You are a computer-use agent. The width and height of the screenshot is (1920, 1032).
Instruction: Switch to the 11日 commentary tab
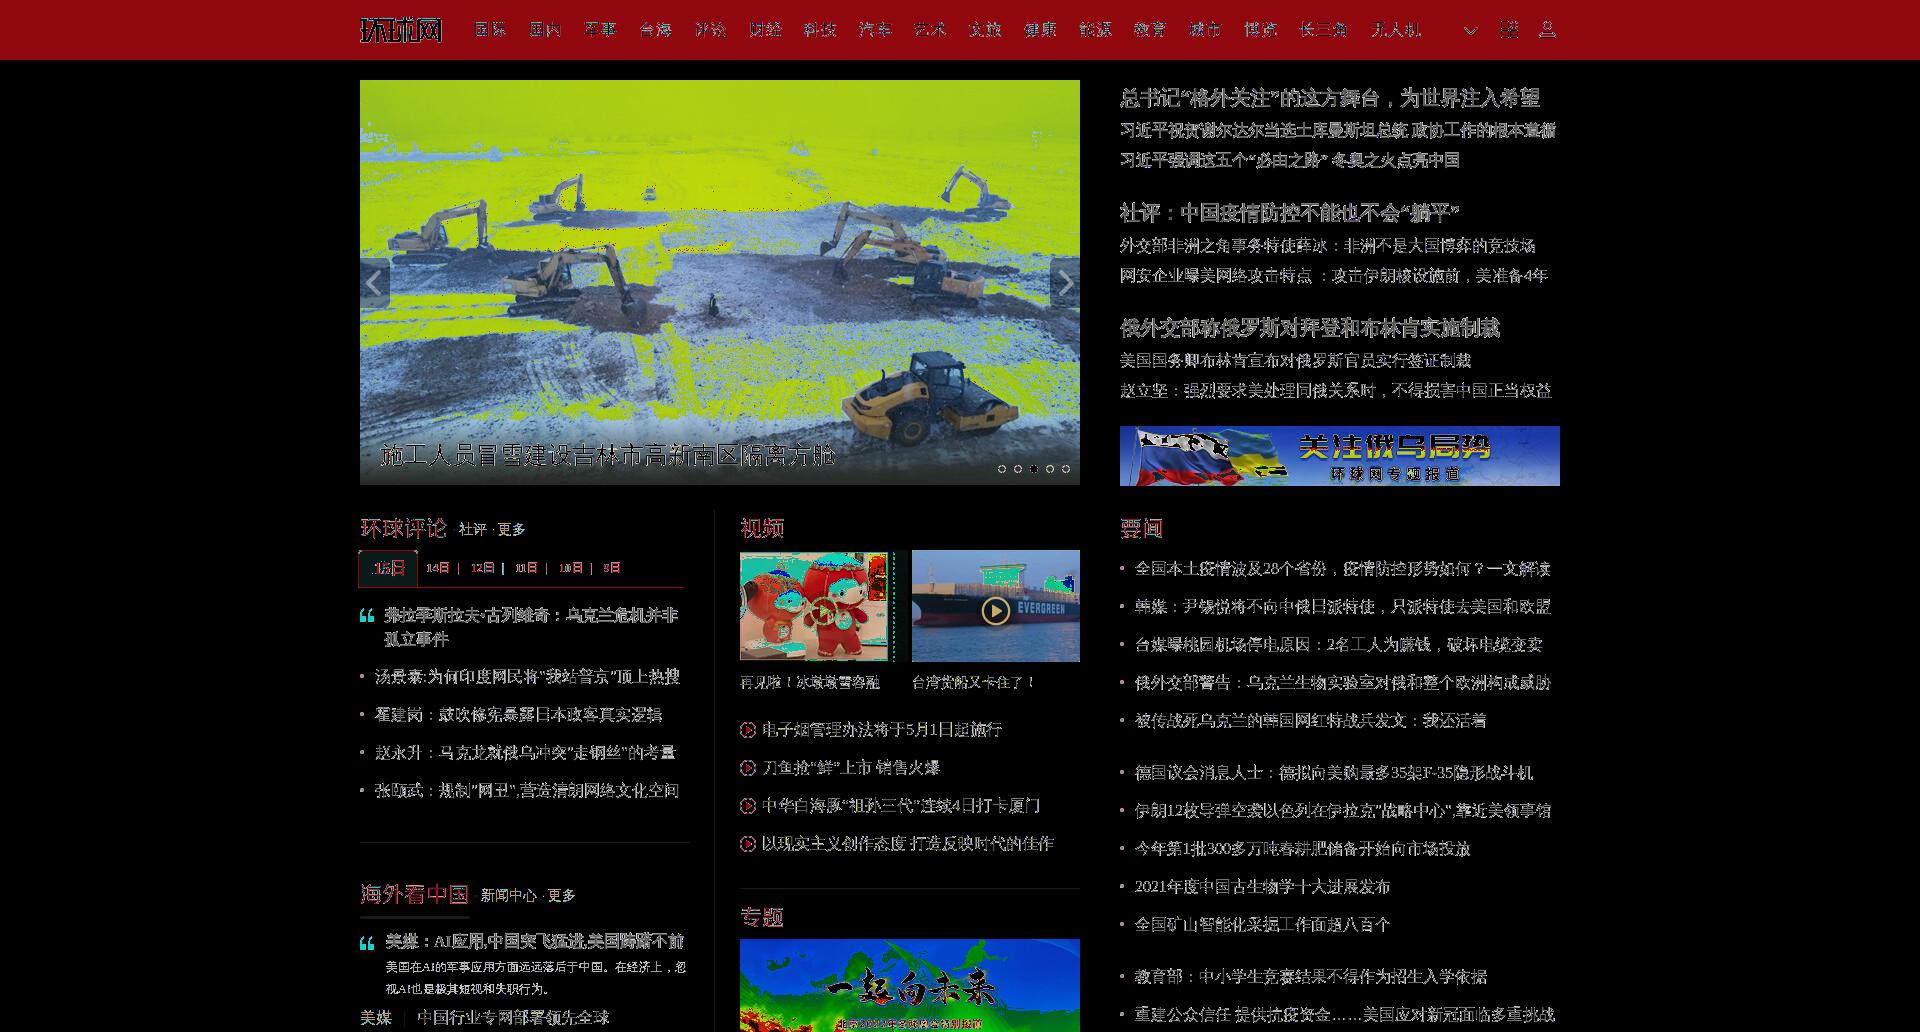point(526,568)
